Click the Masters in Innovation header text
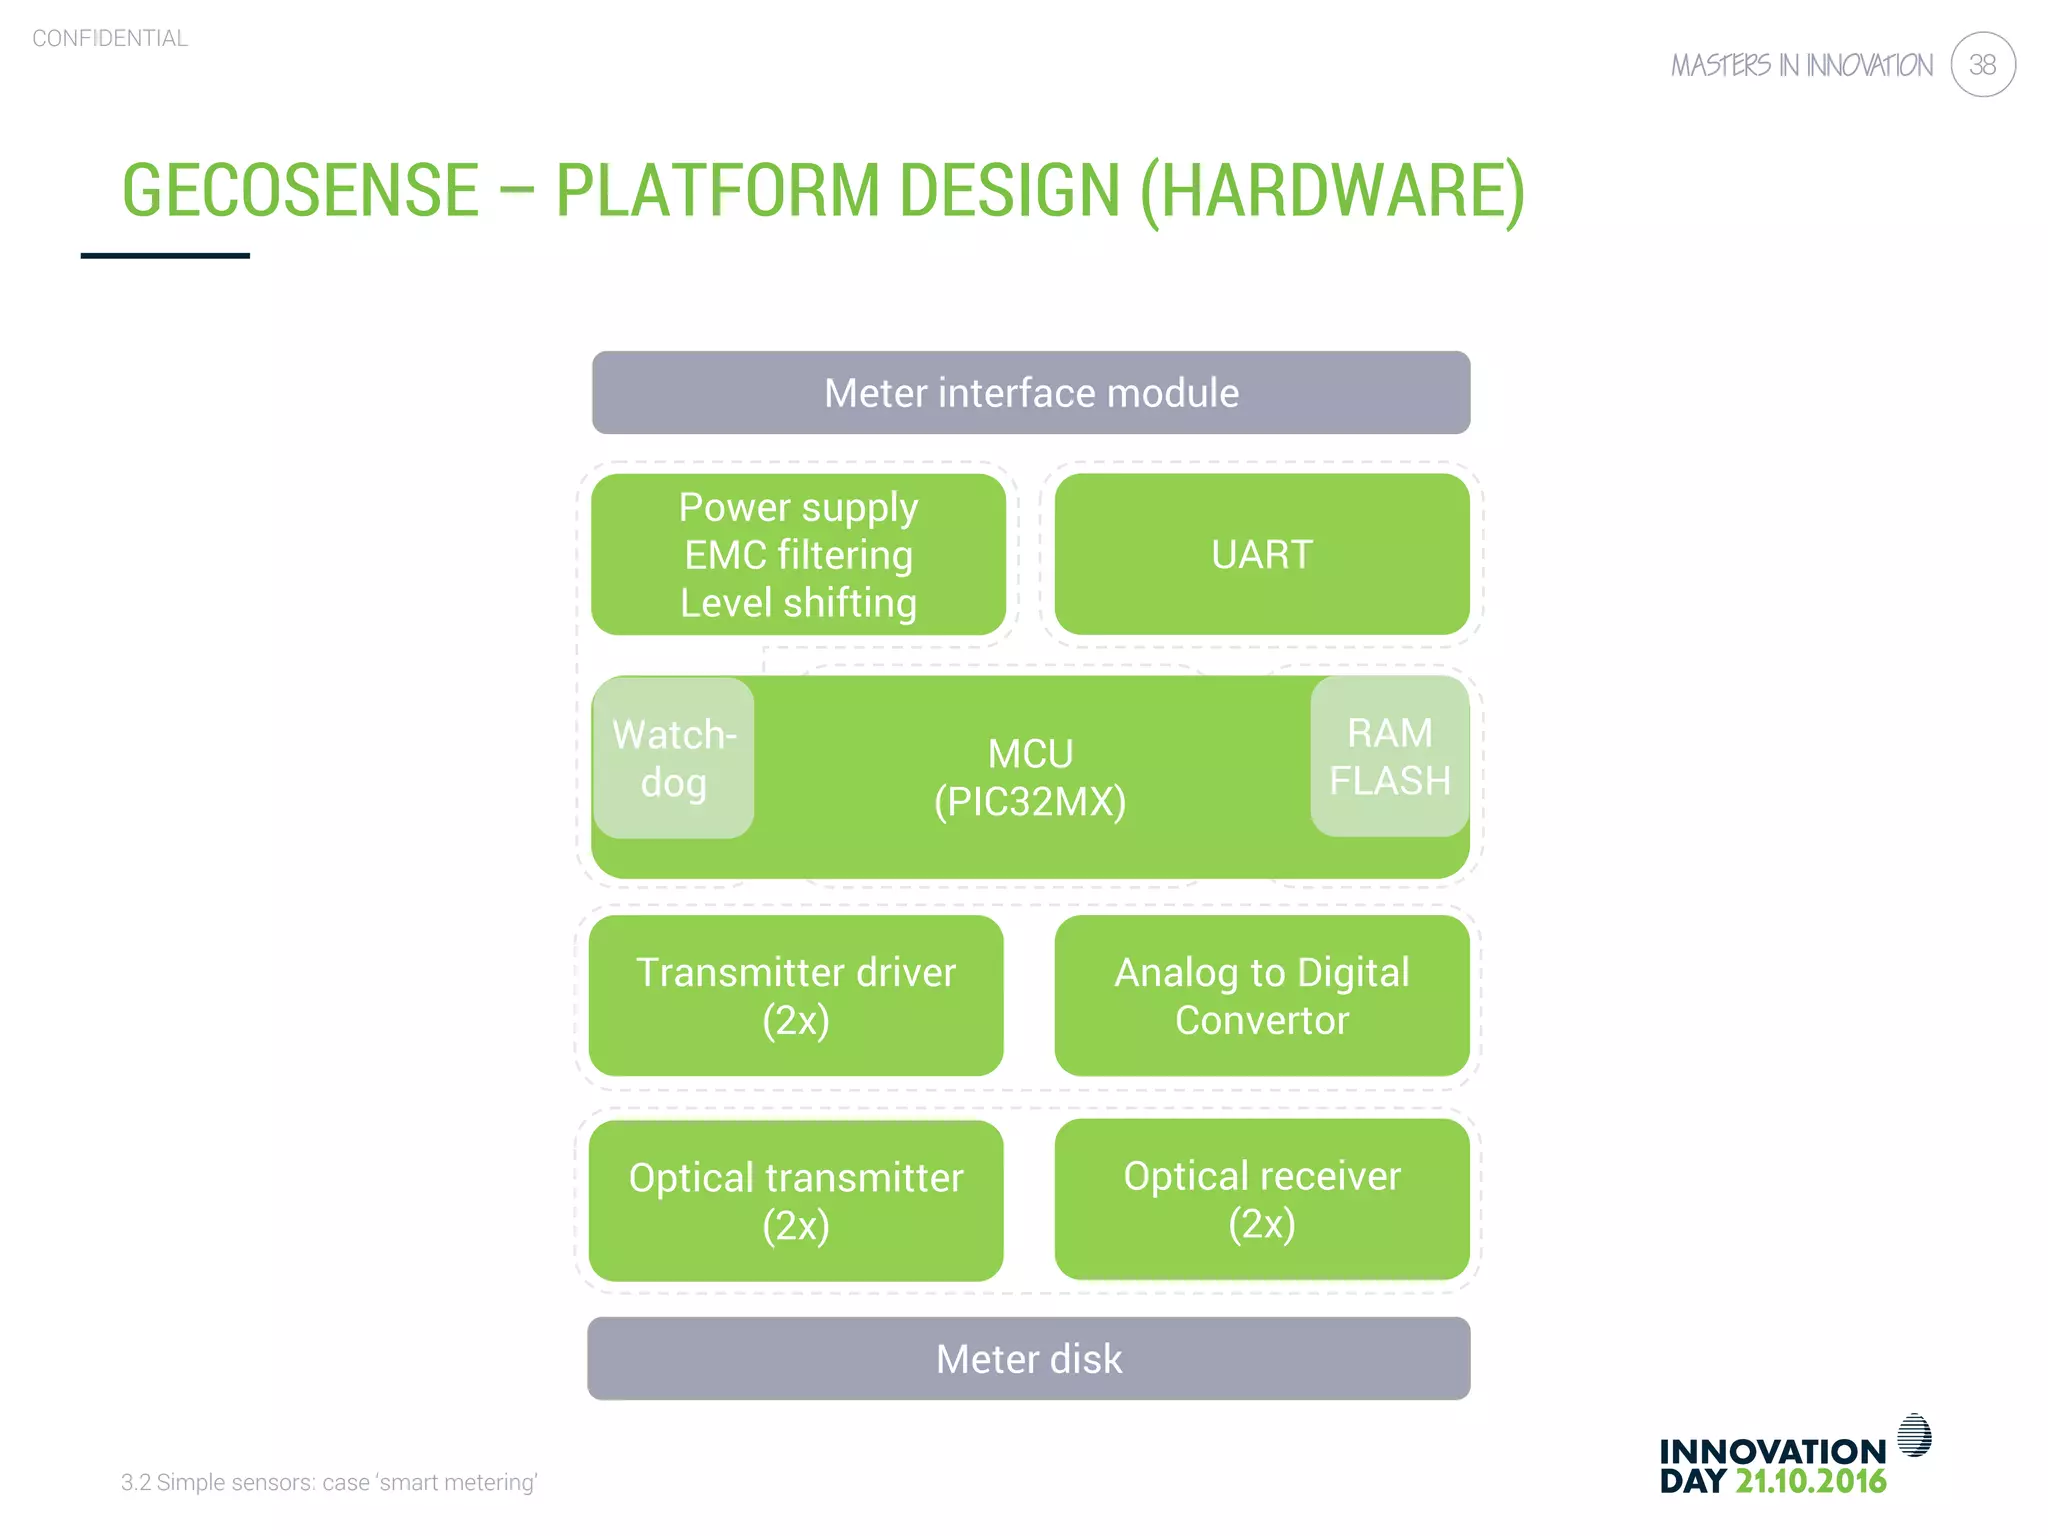Image resolution: width=2048 pixels, height=1536 pixels. tap(1801, 66)
